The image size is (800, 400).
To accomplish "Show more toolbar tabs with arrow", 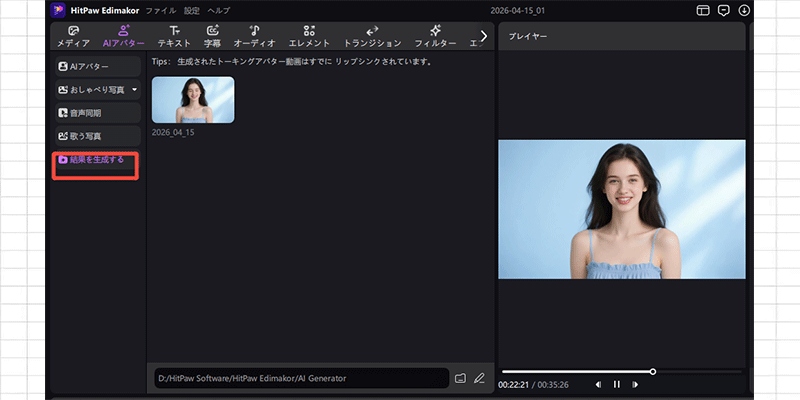I will click(484, 36).
